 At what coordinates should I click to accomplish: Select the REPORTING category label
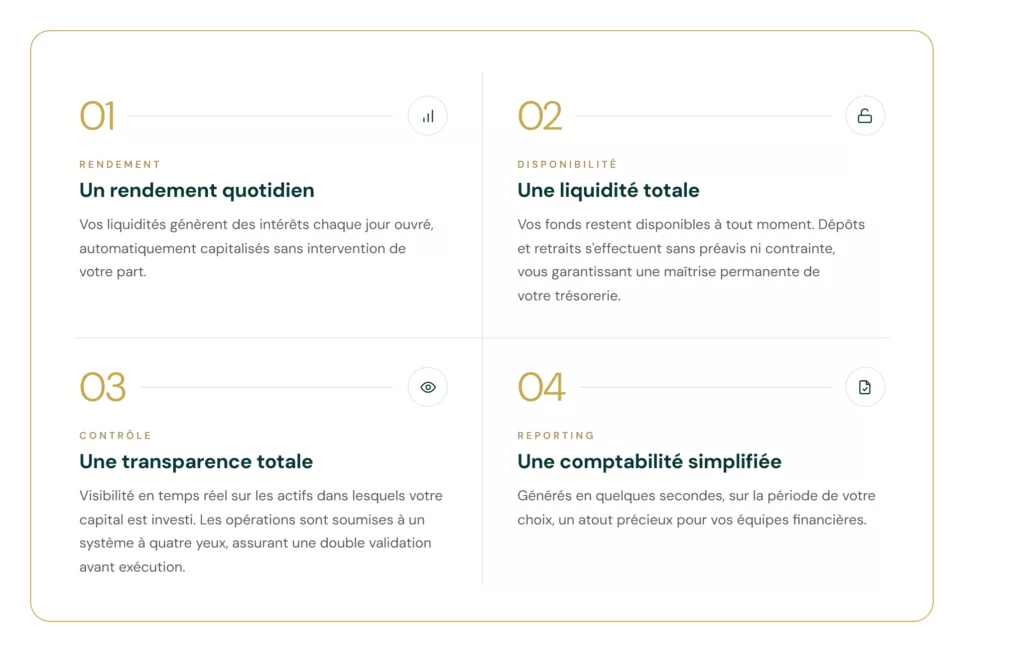pos(556,436)
